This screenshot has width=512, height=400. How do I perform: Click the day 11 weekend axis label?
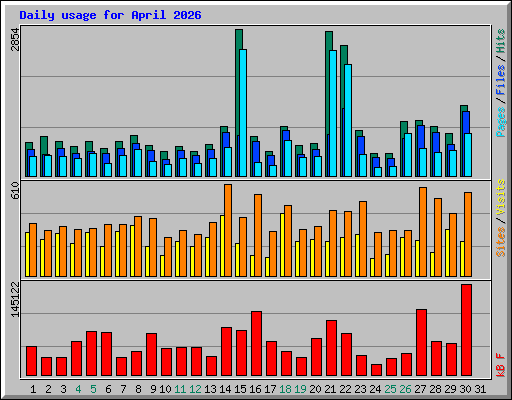(x=180, y=389)
